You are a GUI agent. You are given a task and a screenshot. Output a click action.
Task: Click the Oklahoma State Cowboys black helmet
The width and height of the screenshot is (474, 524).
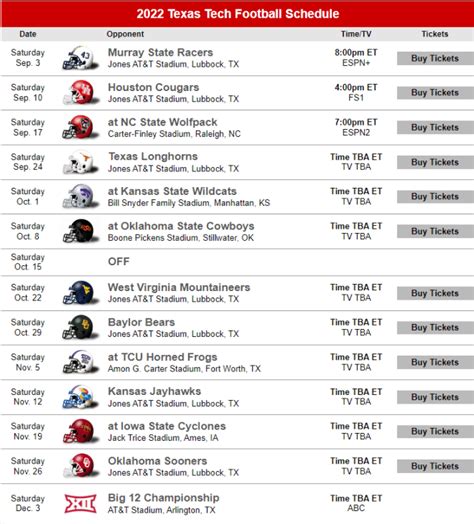81,231
